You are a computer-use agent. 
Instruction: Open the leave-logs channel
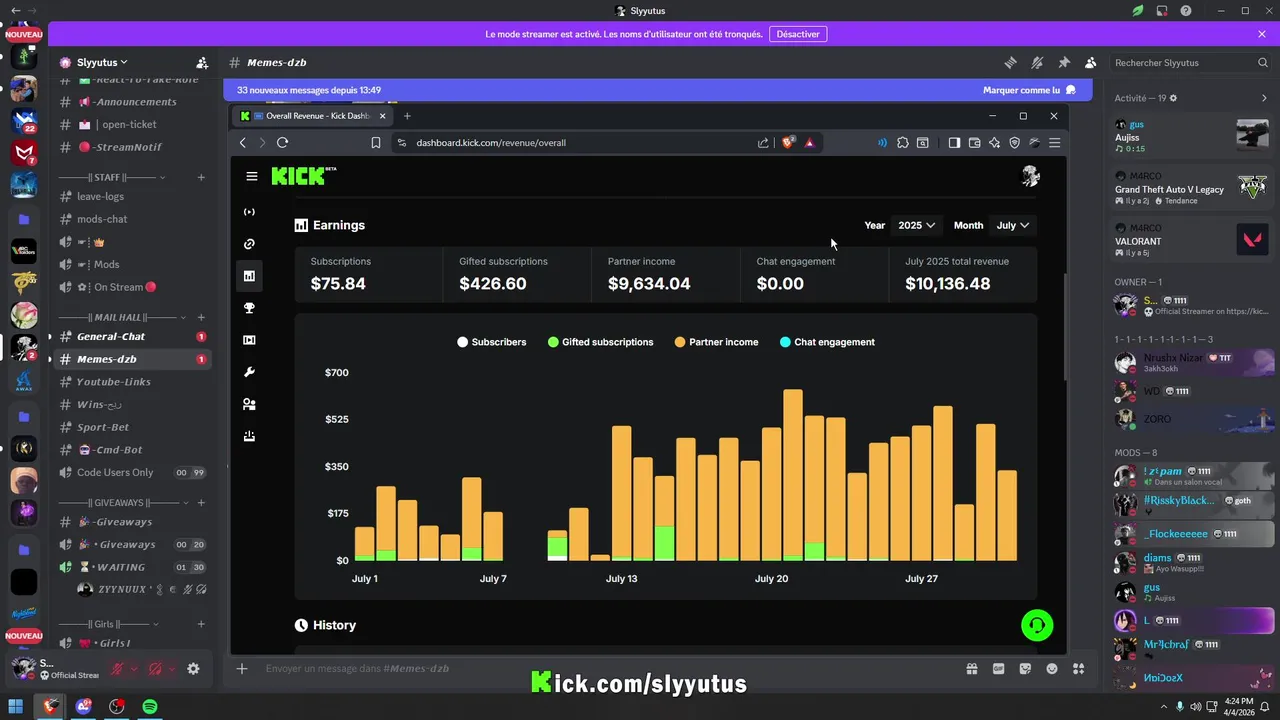(132, 196)
